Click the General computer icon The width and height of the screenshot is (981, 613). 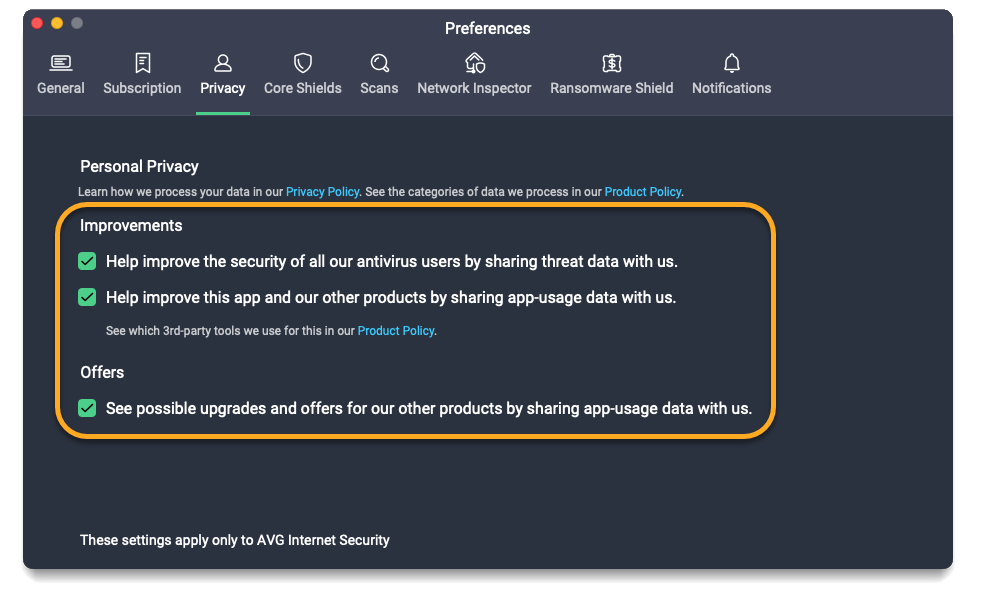tap(61, 64)
